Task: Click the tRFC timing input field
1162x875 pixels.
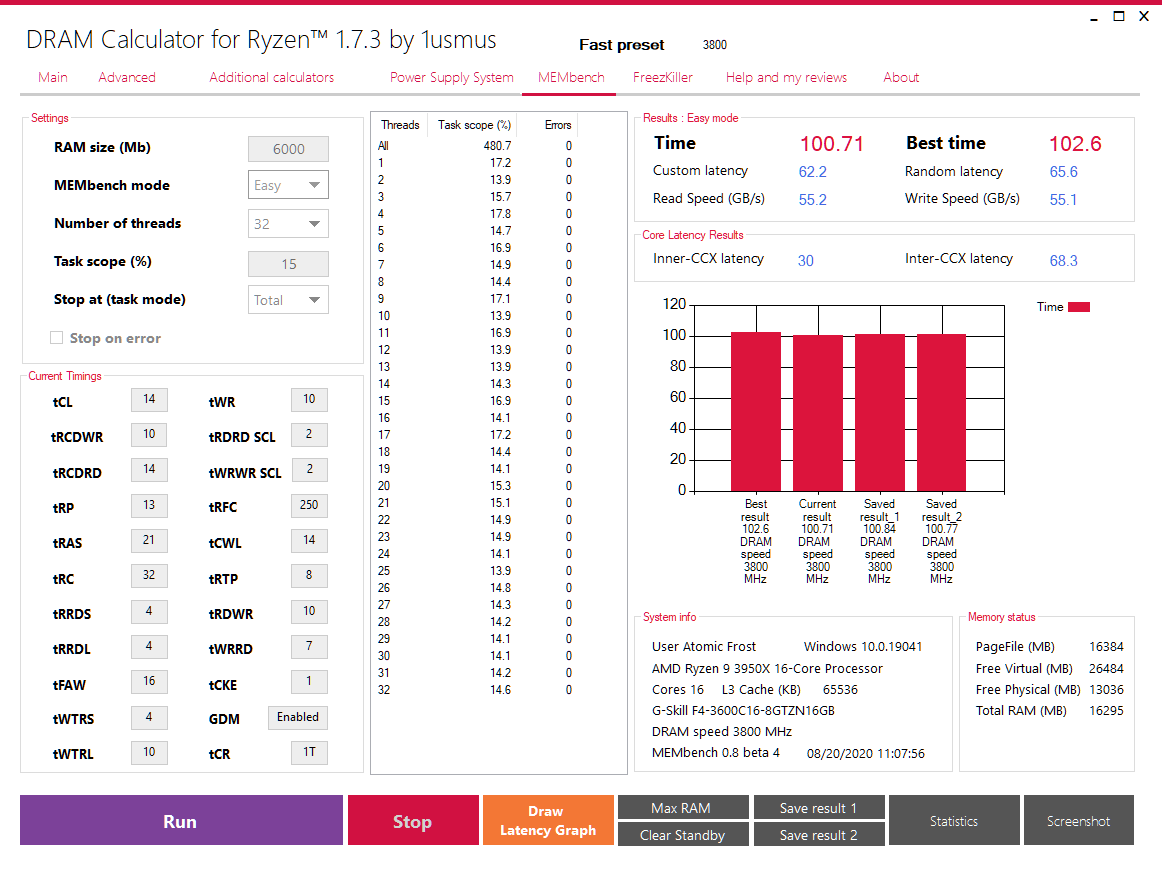Action: click(x=309, y=505)
